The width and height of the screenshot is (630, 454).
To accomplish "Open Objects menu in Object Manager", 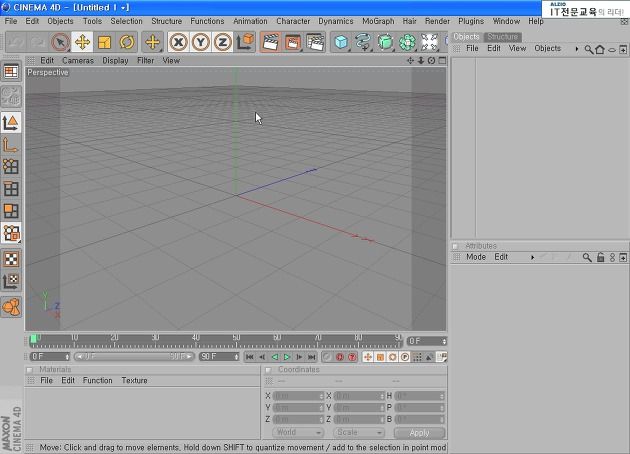I will tap(547, 48).
